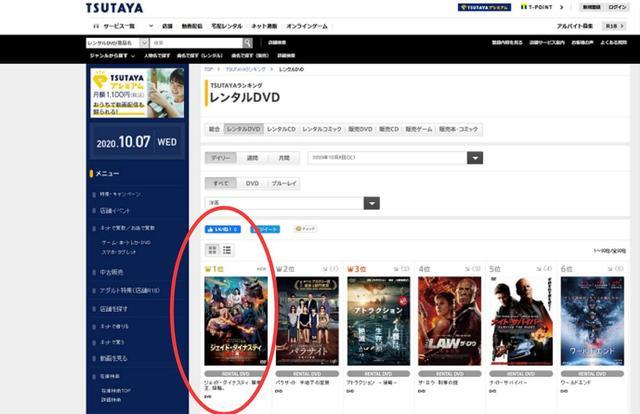The width and height of the screenshot is (640, 414).
Task: Open the 2位 パラサイト poster
Action: pos(307,321)
